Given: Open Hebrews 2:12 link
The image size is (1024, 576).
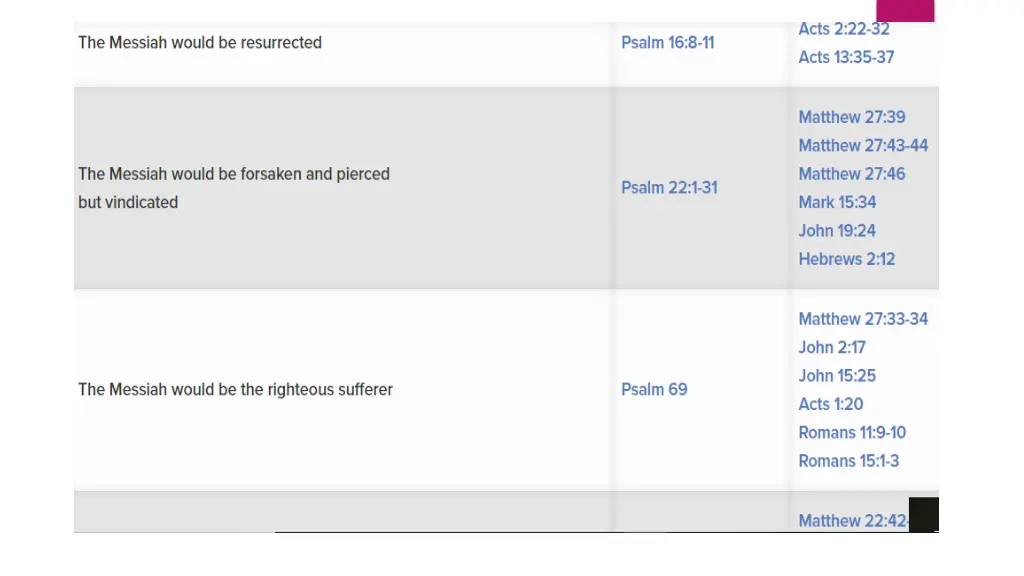Looking at the screenshot, I should tap(847, 259).
